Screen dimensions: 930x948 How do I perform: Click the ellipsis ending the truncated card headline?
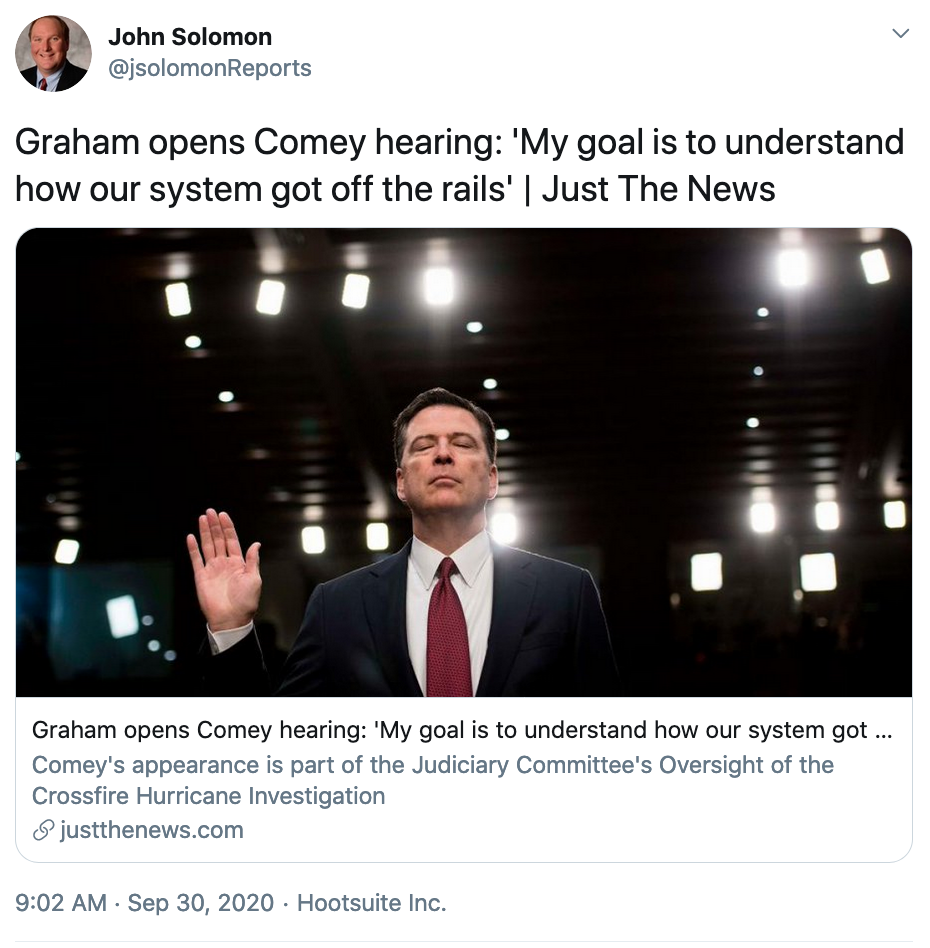click(x=883, y=730)
